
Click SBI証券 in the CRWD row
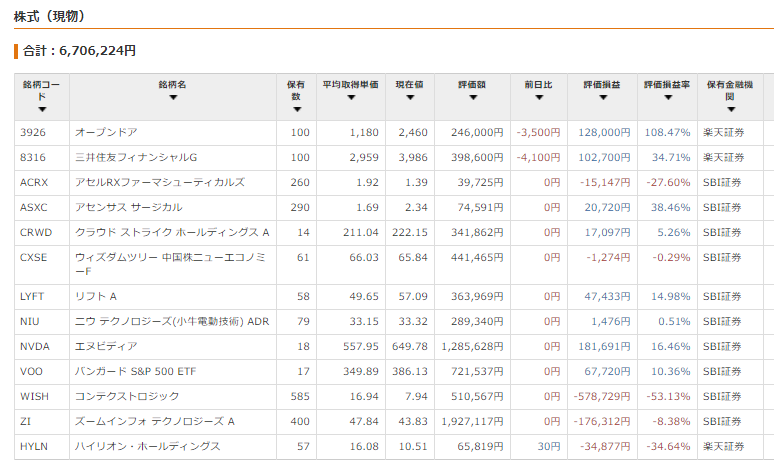[x=722, y=233]
